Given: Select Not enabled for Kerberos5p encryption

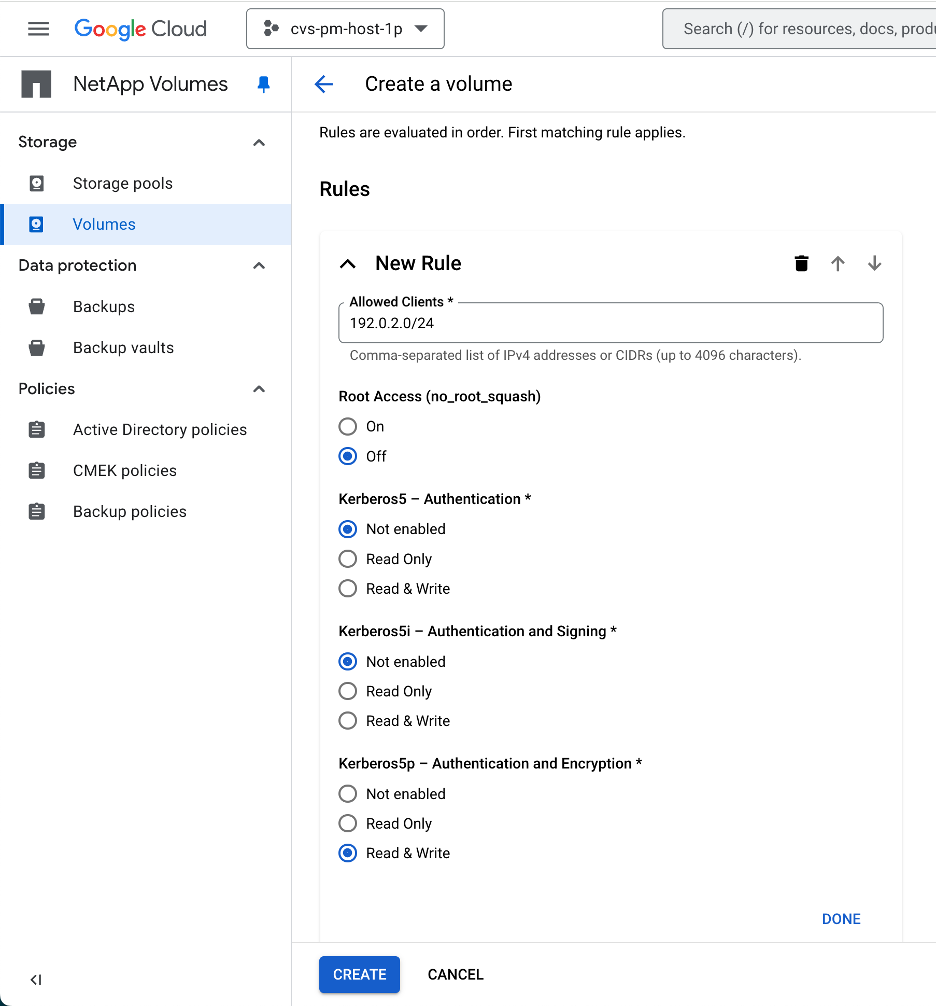Looking at the screenshot, I should (x=348, y=794).
